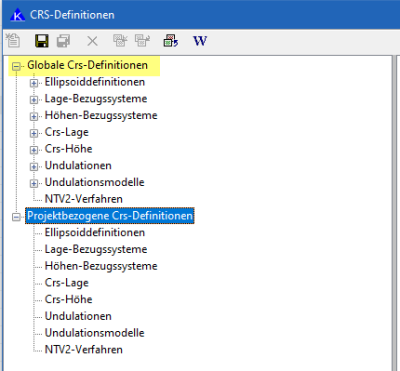Click the save floppy disk icon

(42, 41)
